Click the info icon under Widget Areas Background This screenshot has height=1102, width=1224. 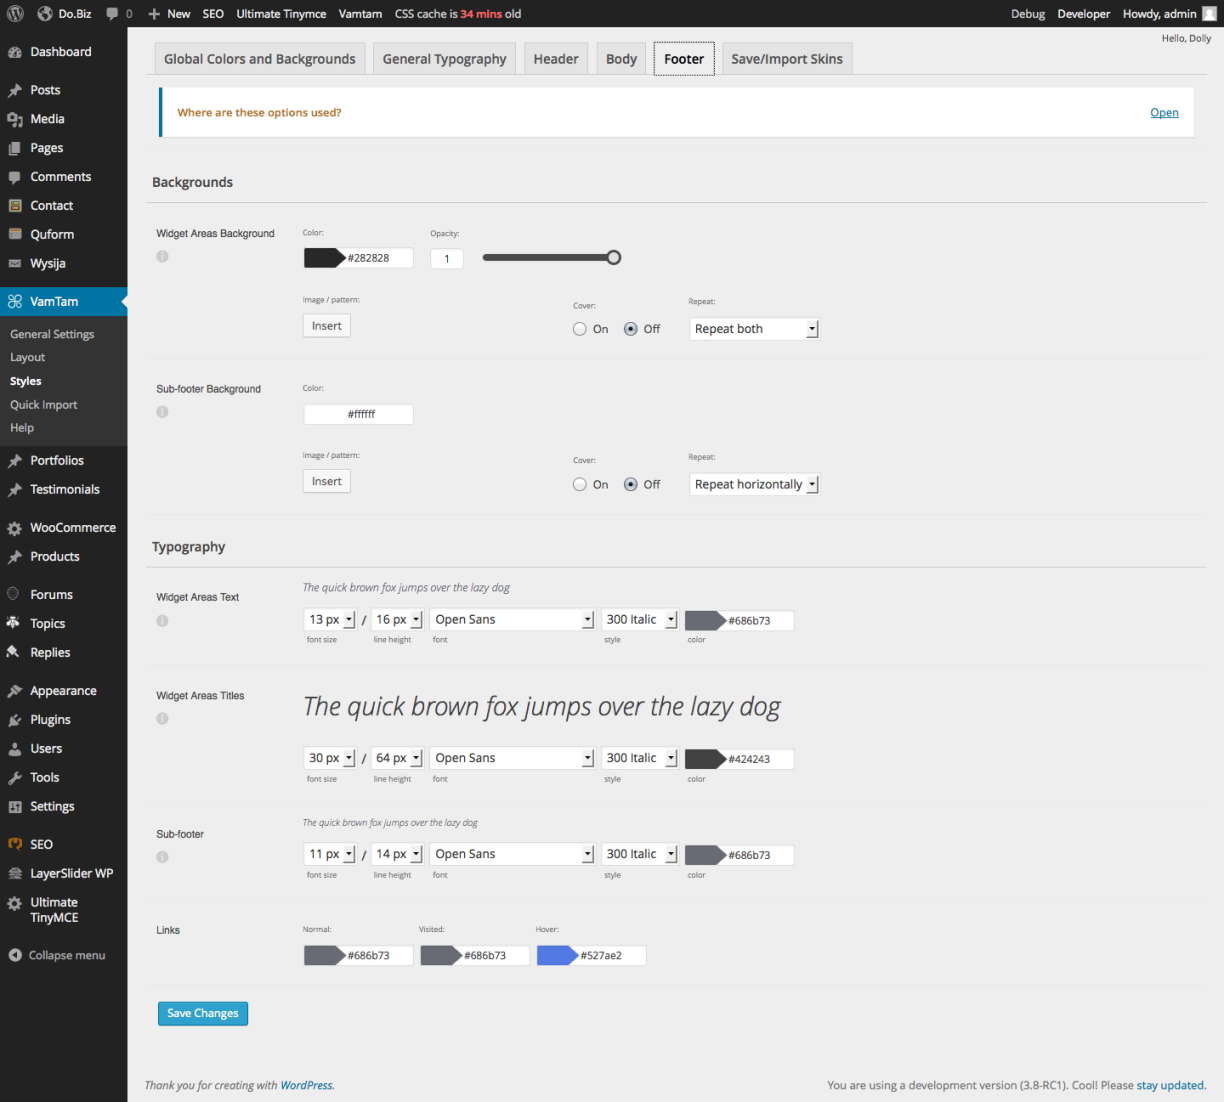(162, 257)
